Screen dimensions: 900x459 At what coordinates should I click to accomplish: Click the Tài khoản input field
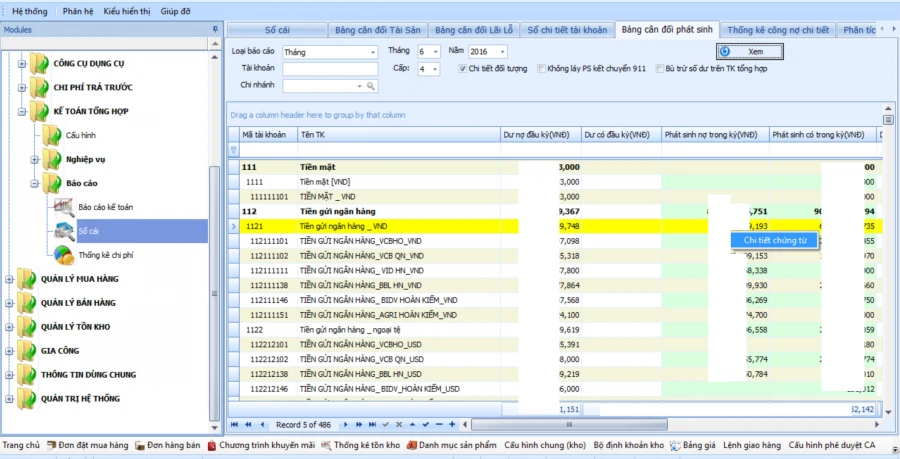coord(330,69)
